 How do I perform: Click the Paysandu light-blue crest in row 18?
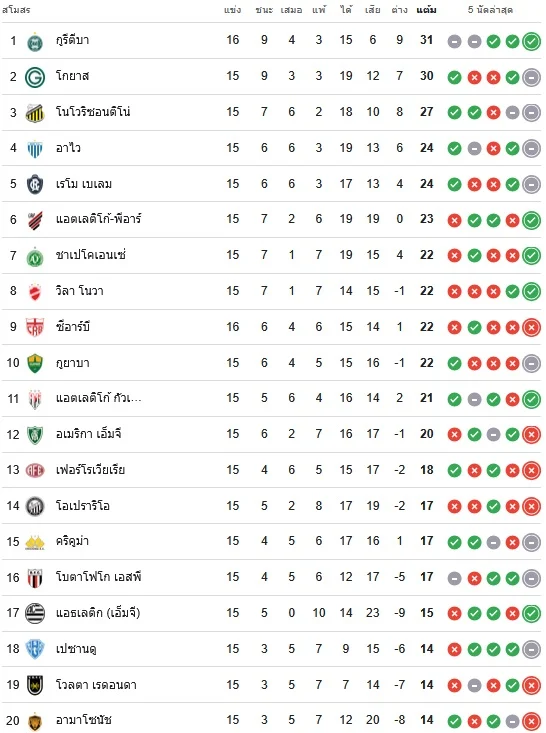pos(35,649)
